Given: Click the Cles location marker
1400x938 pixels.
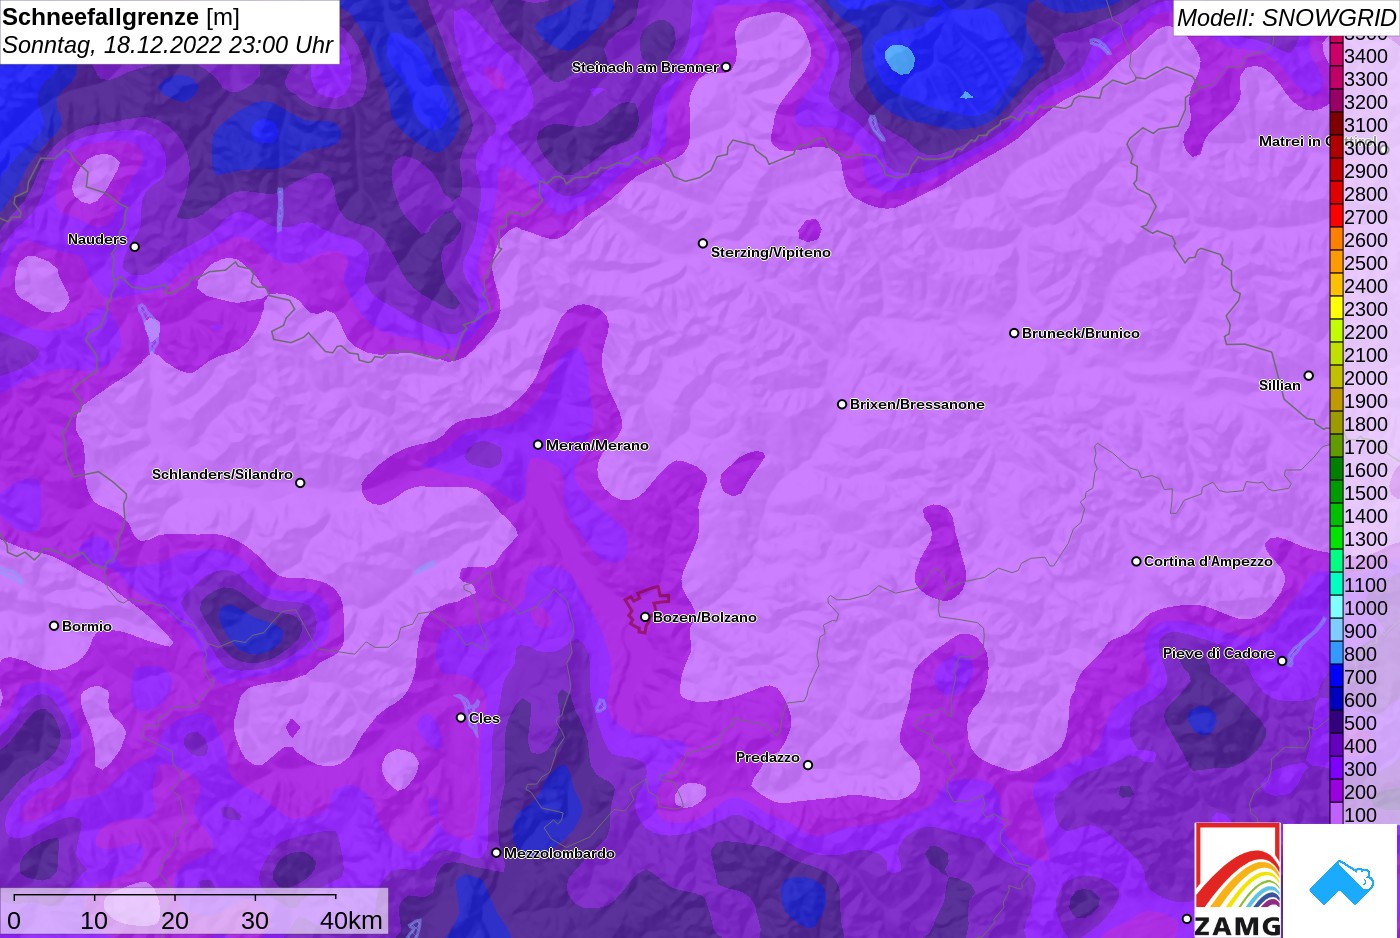Looking at the screenshot, I should pos(461,718).
